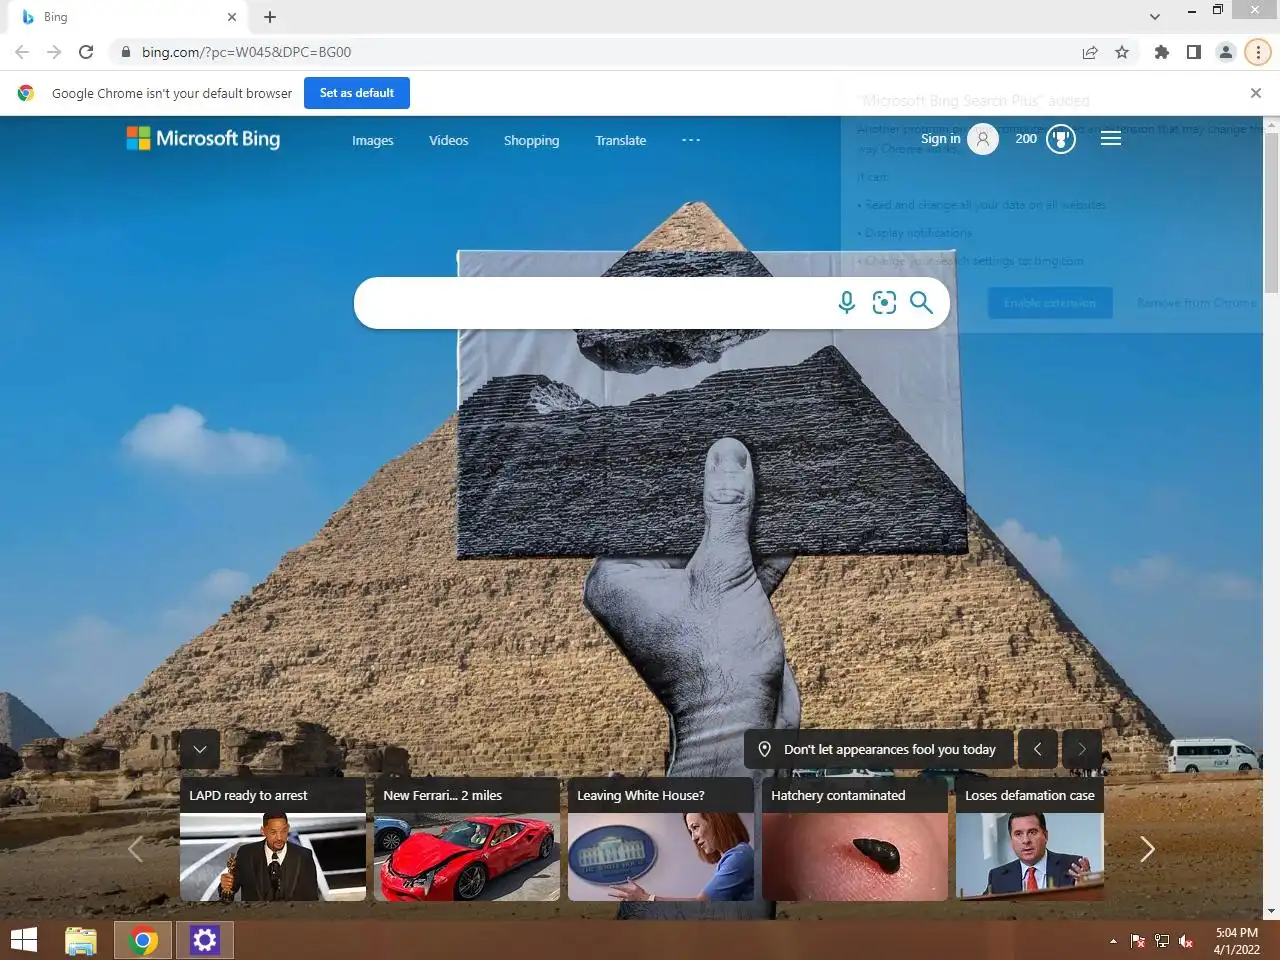Open the Images tab
Image resolution: width=1280 pixels, height=960 pixels.
[x=373, y=141]
